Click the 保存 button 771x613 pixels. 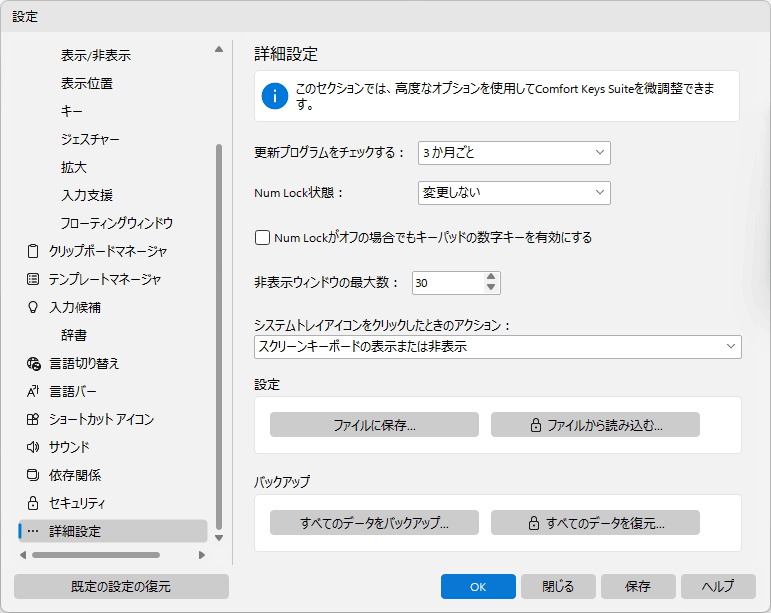pyautogui.click(x=638, y=586)
